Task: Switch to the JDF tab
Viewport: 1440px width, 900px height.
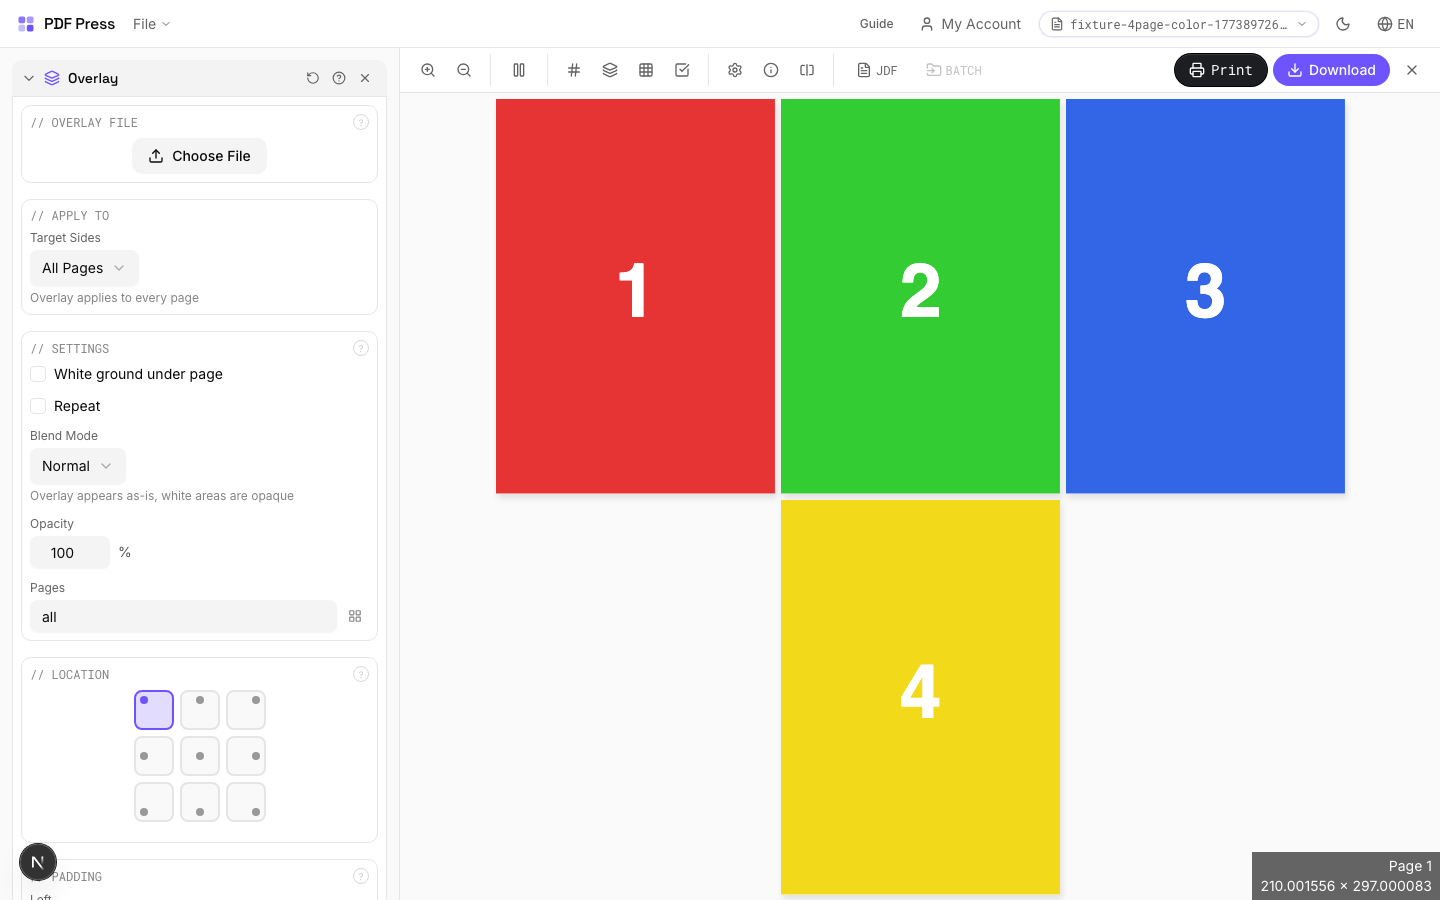Action: 877,70
